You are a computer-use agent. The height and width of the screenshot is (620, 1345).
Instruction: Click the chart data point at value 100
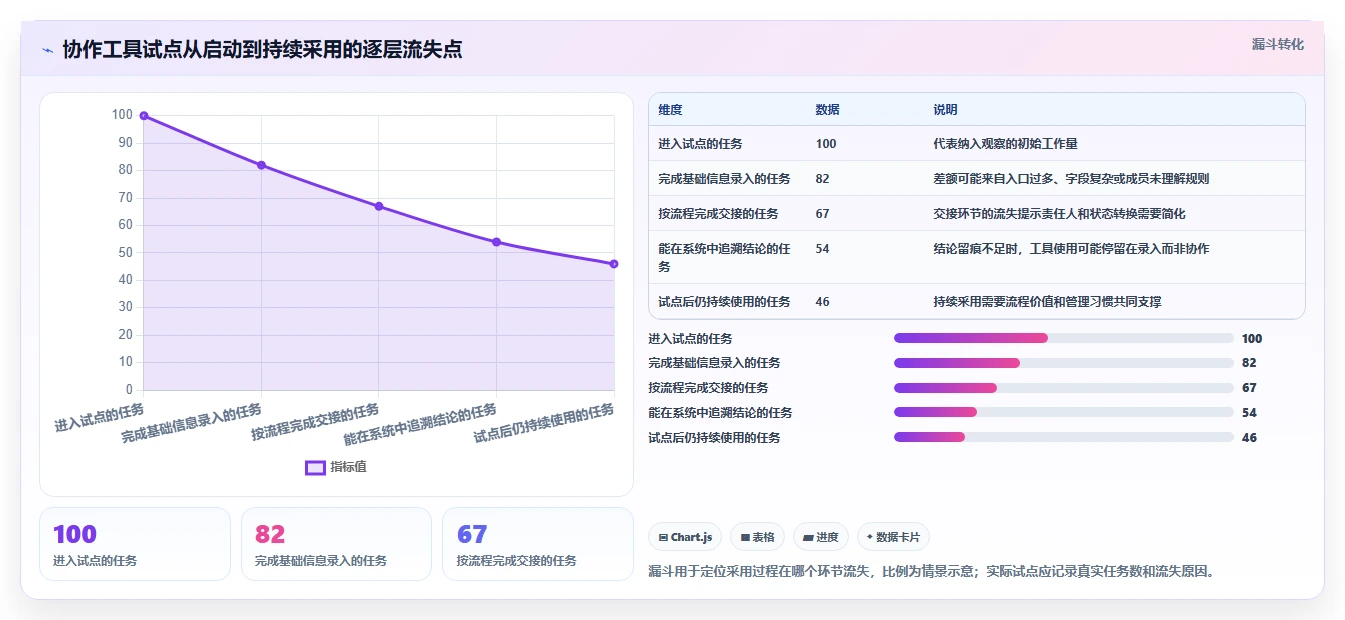[144, 116]
